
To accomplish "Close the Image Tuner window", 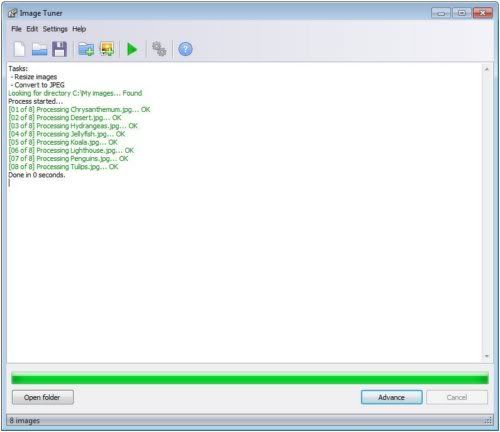I will pos(483,13).
